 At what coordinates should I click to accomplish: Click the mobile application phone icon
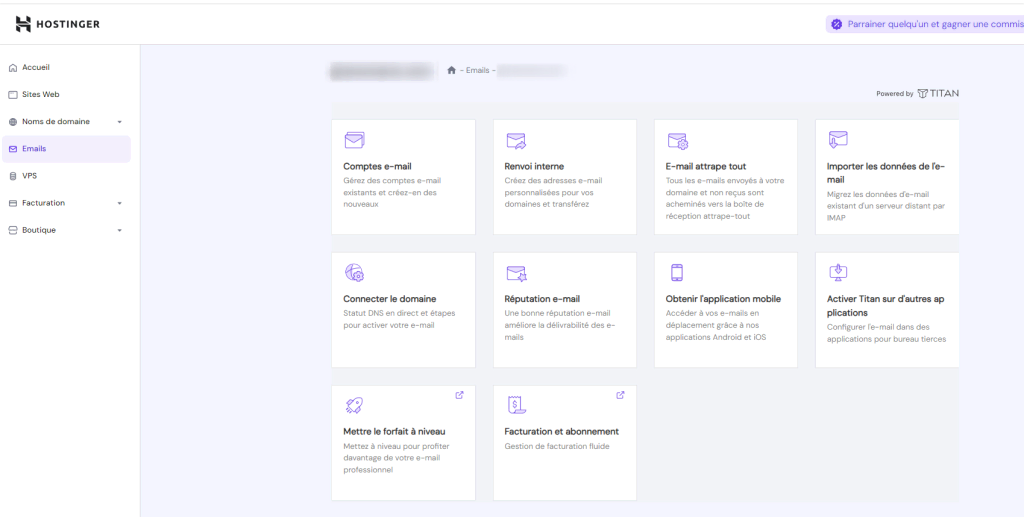pos(676,272)
